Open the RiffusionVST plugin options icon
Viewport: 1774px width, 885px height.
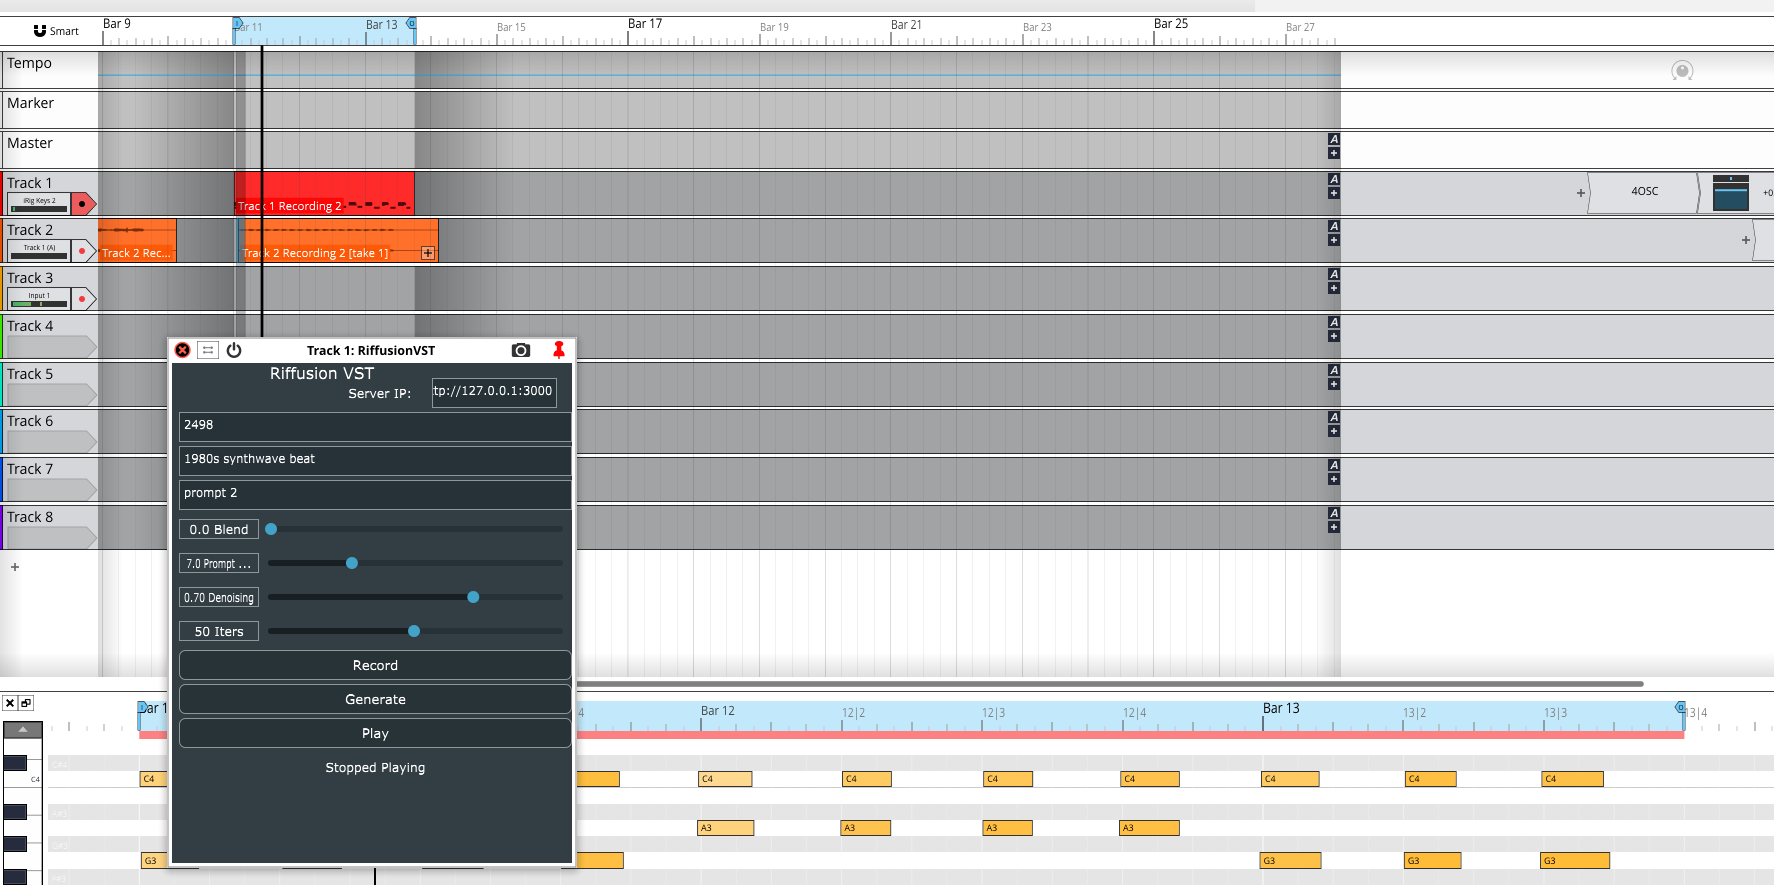pos(208,350)
